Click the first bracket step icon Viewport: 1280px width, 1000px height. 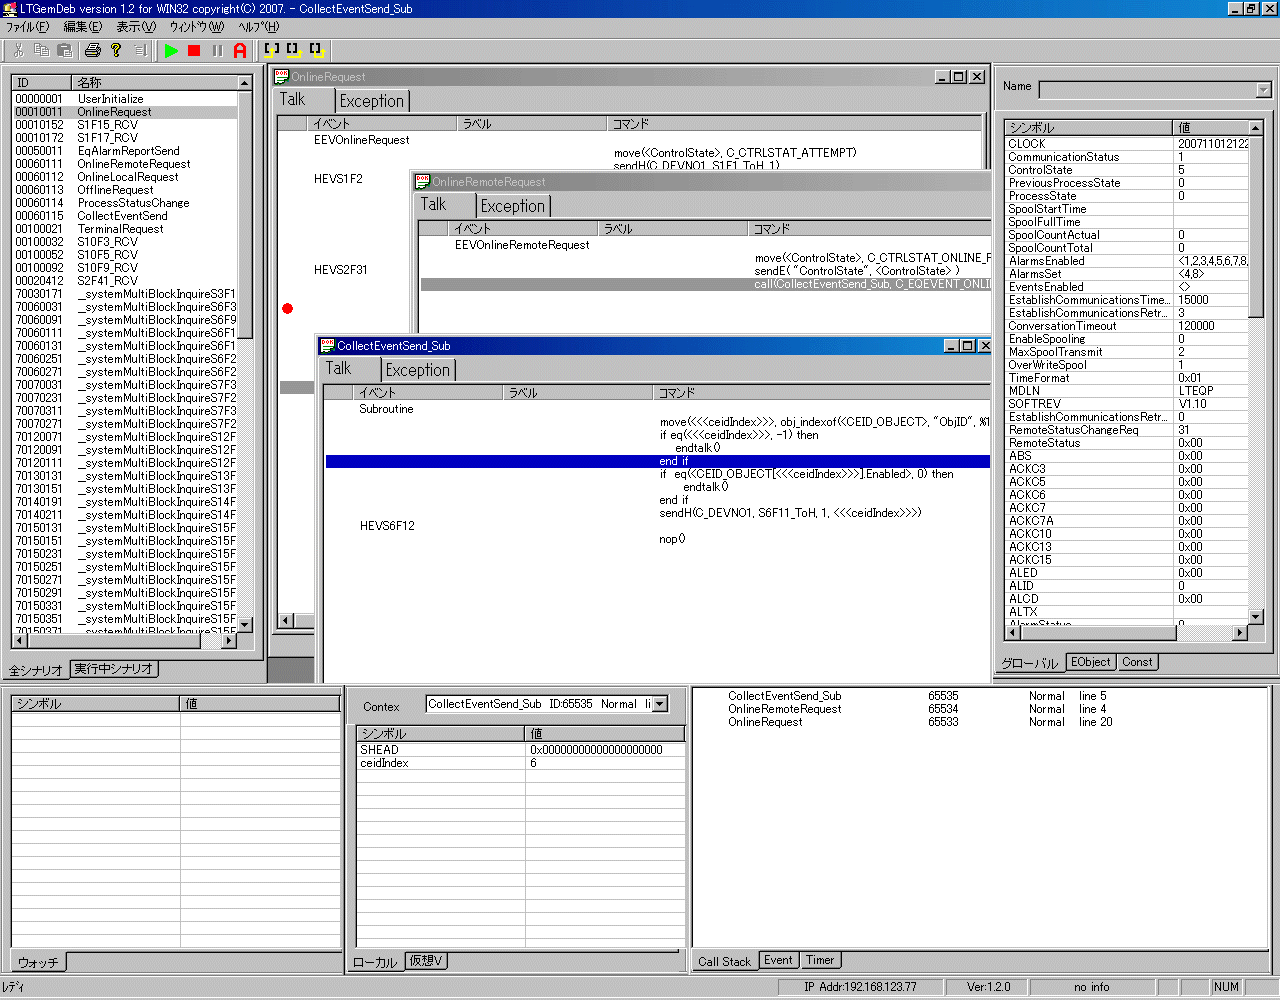click(271, 50)
